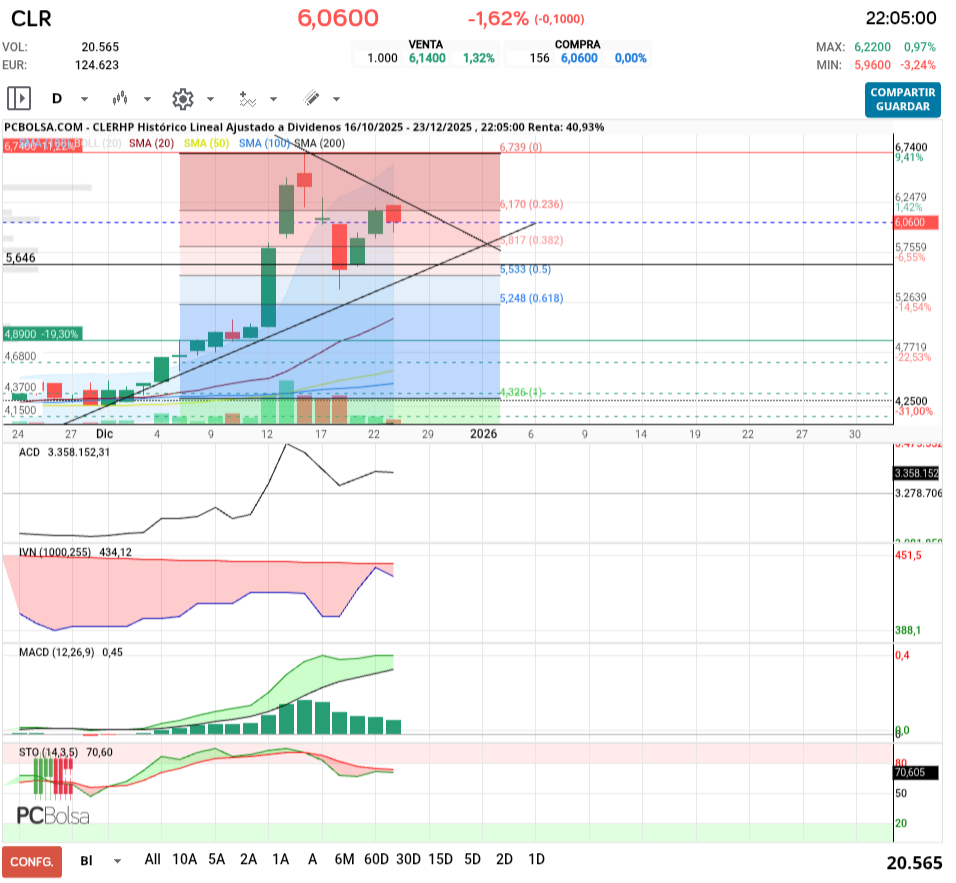Click the 2026 date axis label

click(483, 434)
